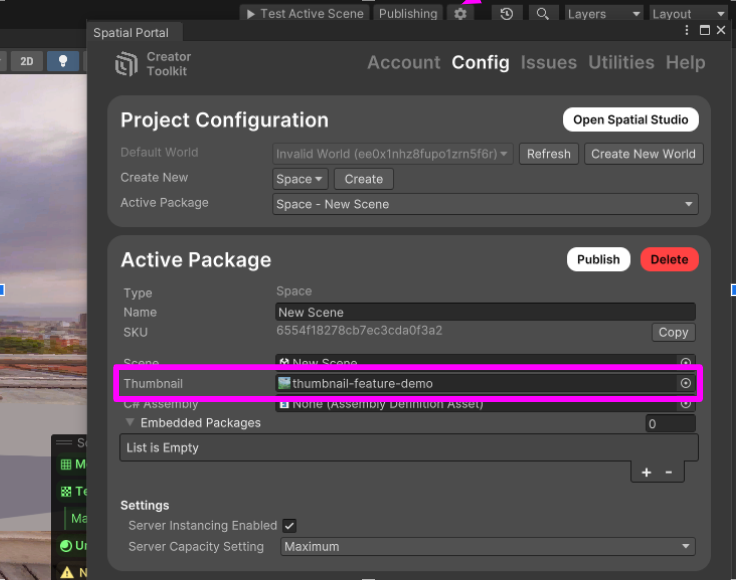Viewport: 736px width, 580px height.
Task: Click the minus icon under Embedded Packages
Action: point(669,472)
